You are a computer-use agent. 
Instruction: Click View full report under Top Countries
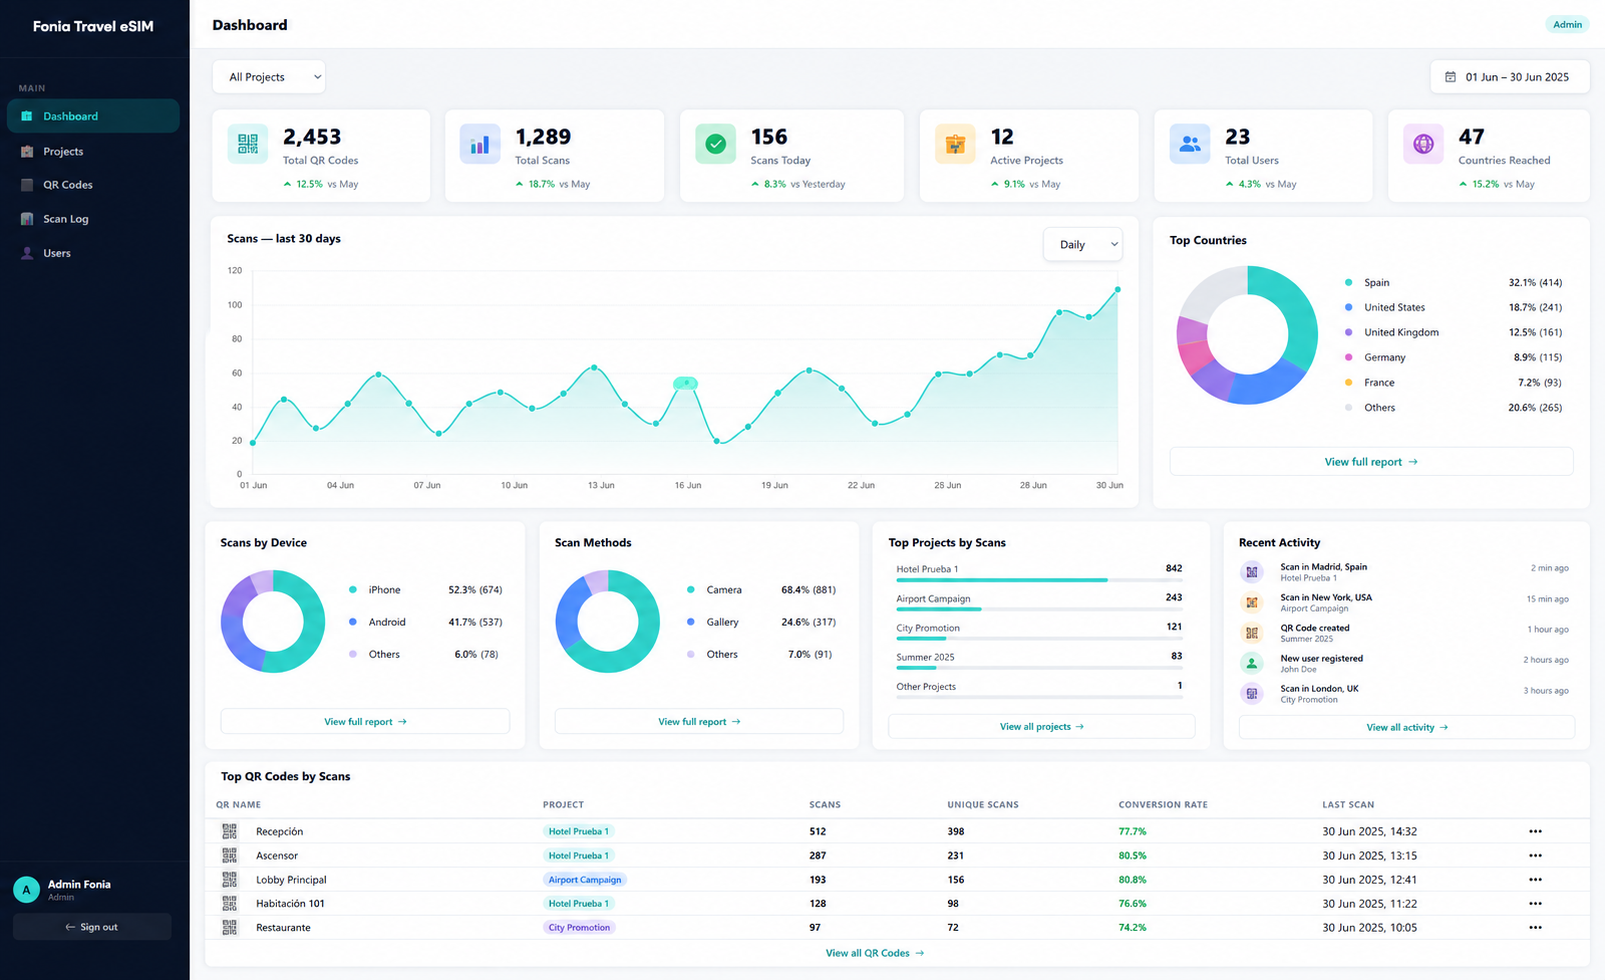1371,462
